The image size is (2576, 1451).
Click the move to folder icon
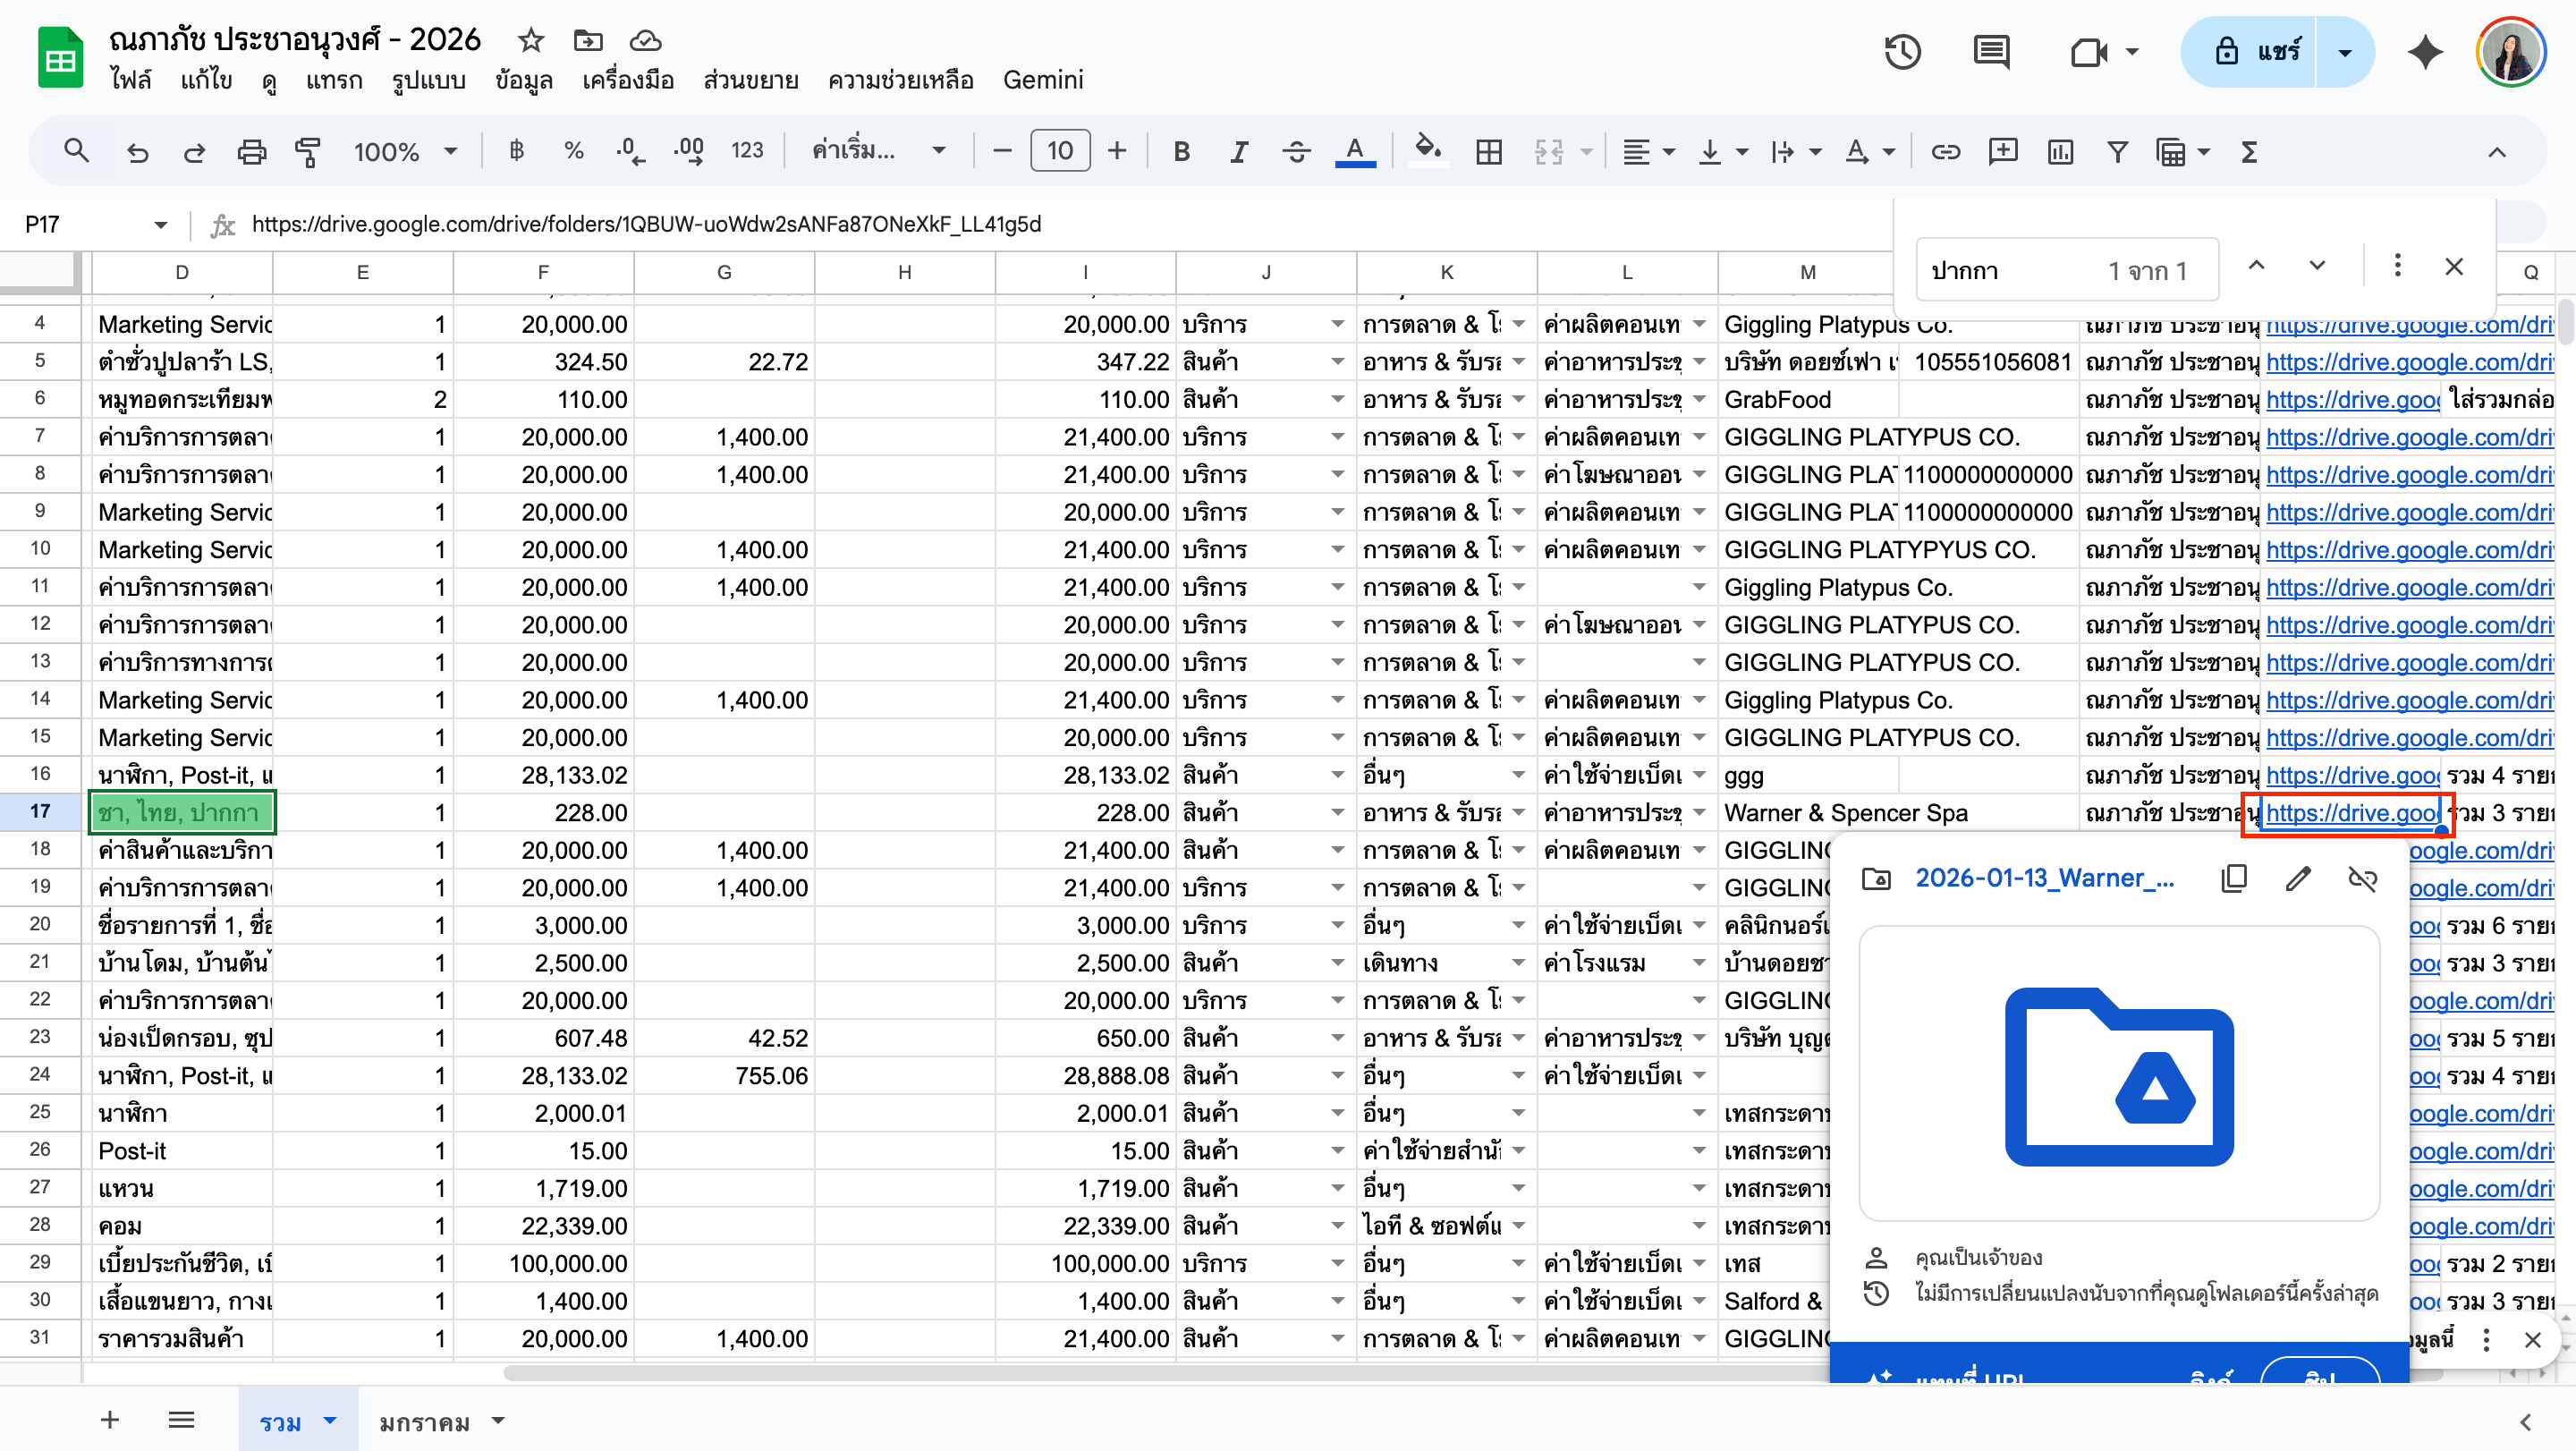pos(588,40)
